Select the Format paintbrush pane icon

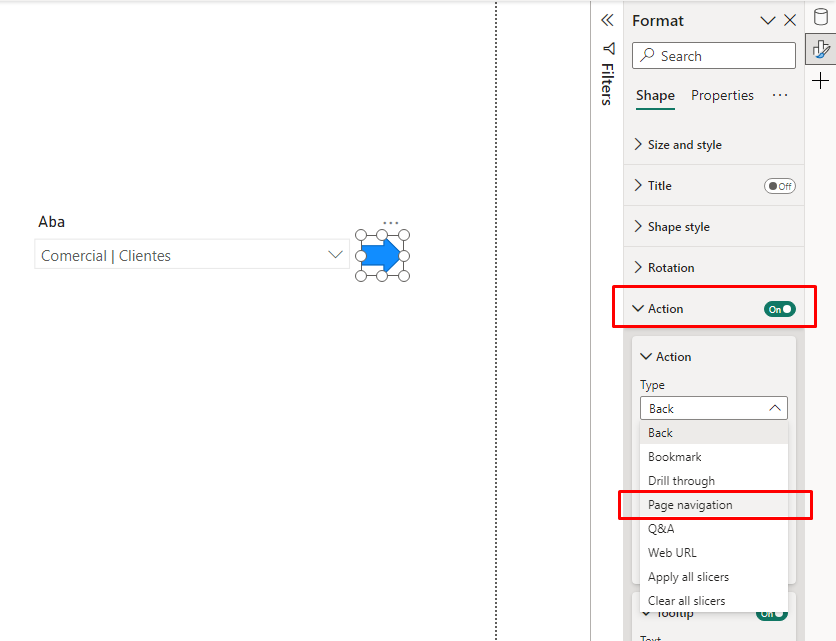pyautogui.click(x=821, y=49)
